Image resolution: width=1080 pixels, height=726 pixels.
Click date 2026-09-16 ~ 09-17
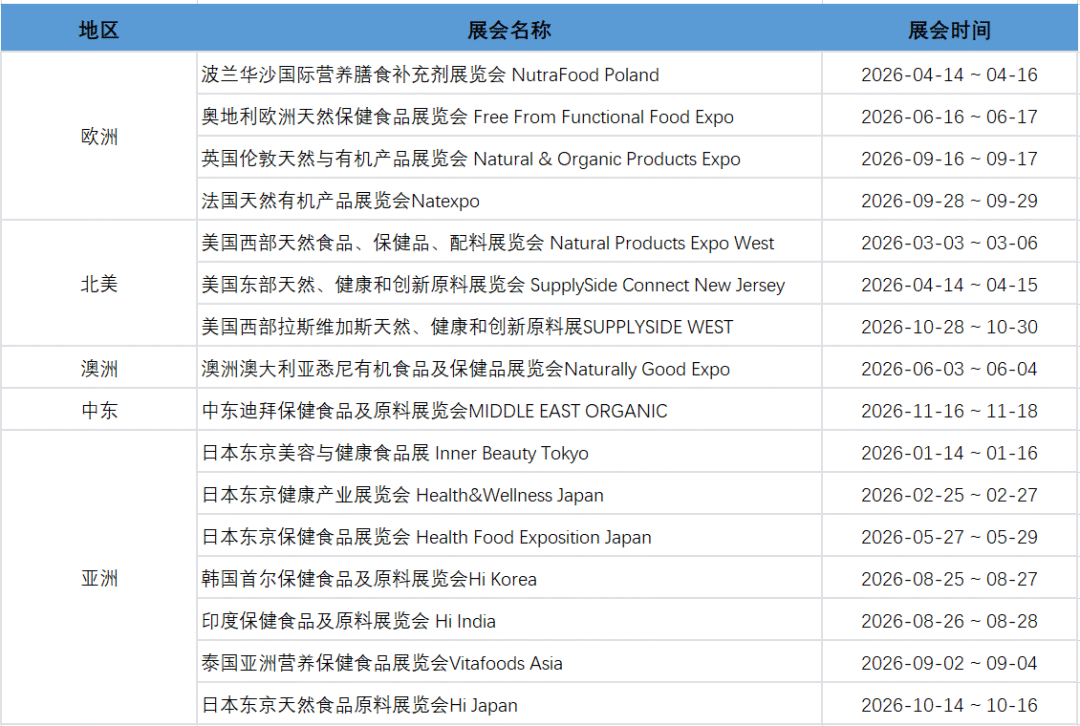point(949,158)
